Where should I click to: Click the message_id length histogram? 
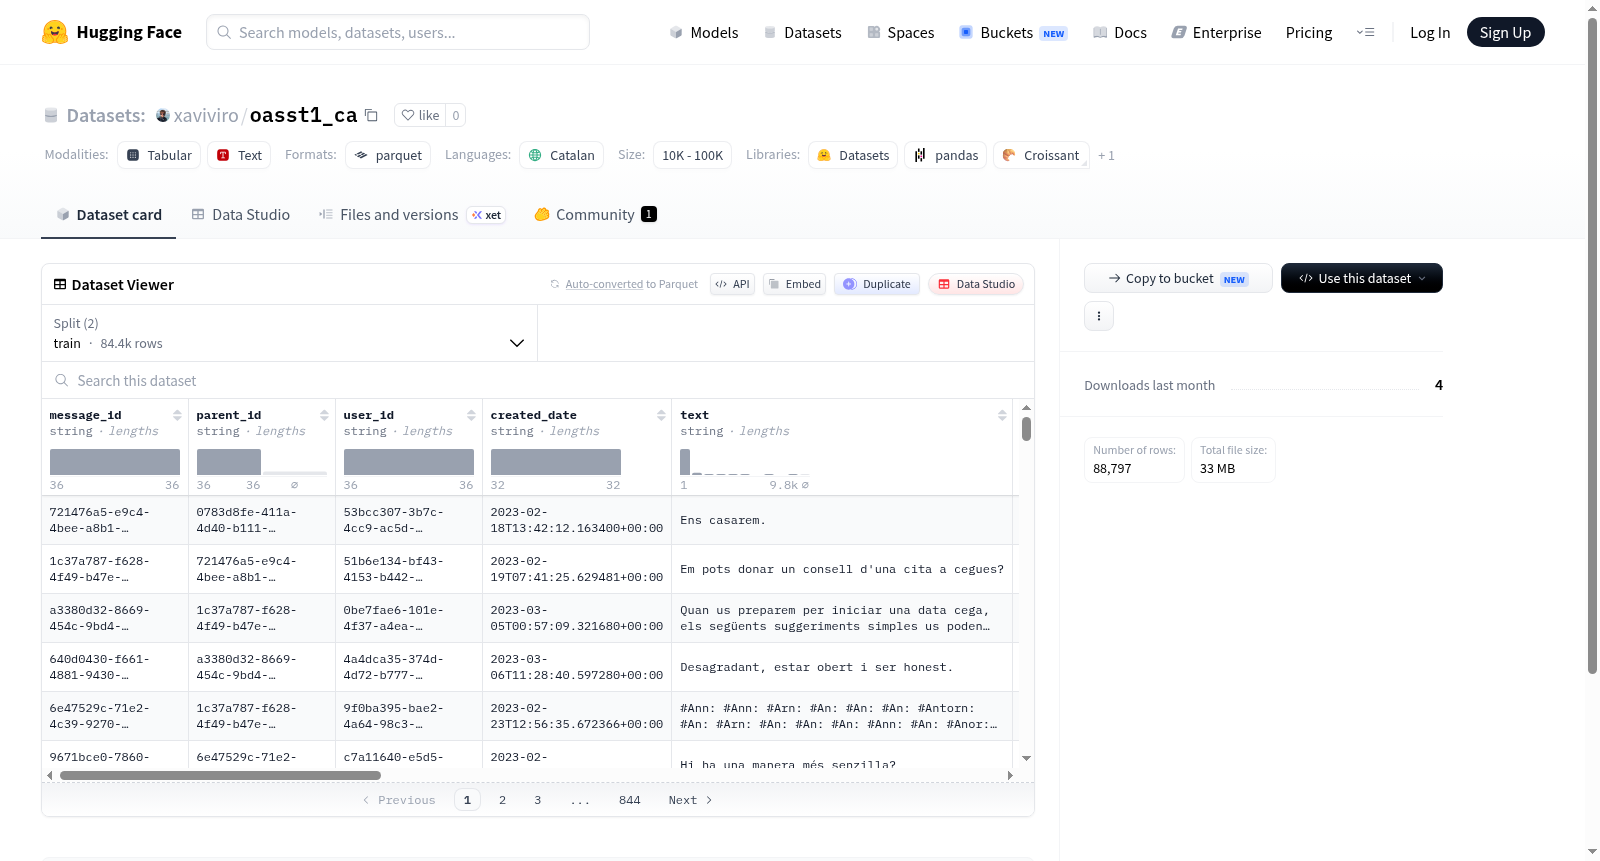coord(115,461)
